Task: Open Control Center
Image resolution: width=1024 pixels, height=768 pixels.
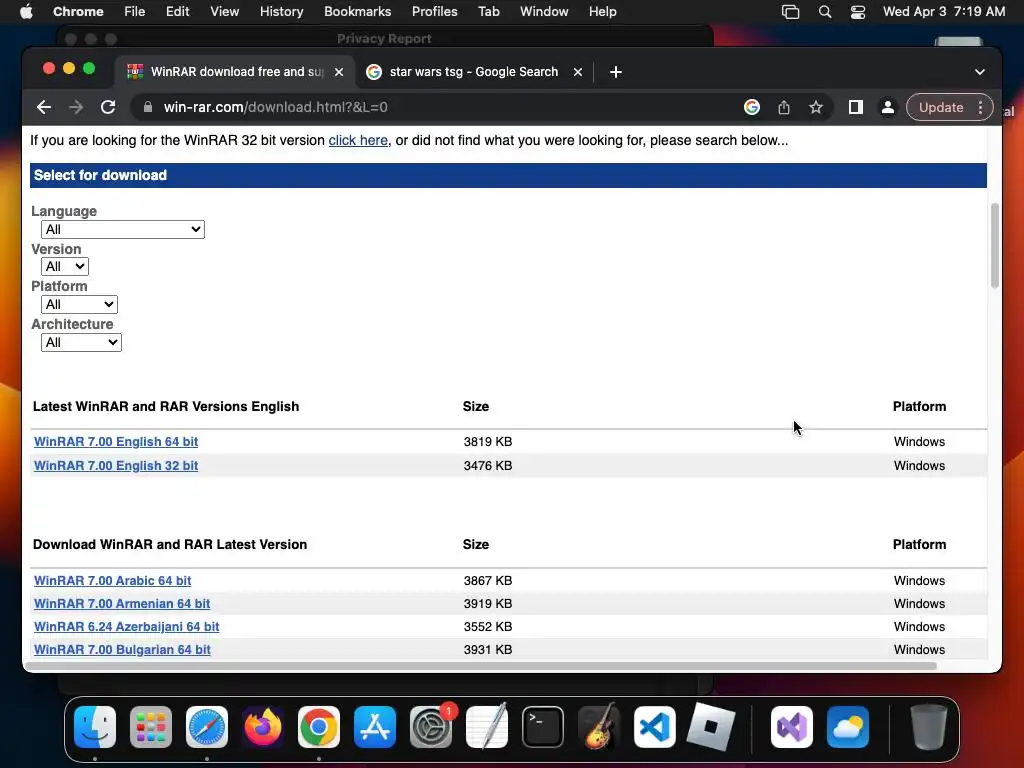Action: pos(857,12)
